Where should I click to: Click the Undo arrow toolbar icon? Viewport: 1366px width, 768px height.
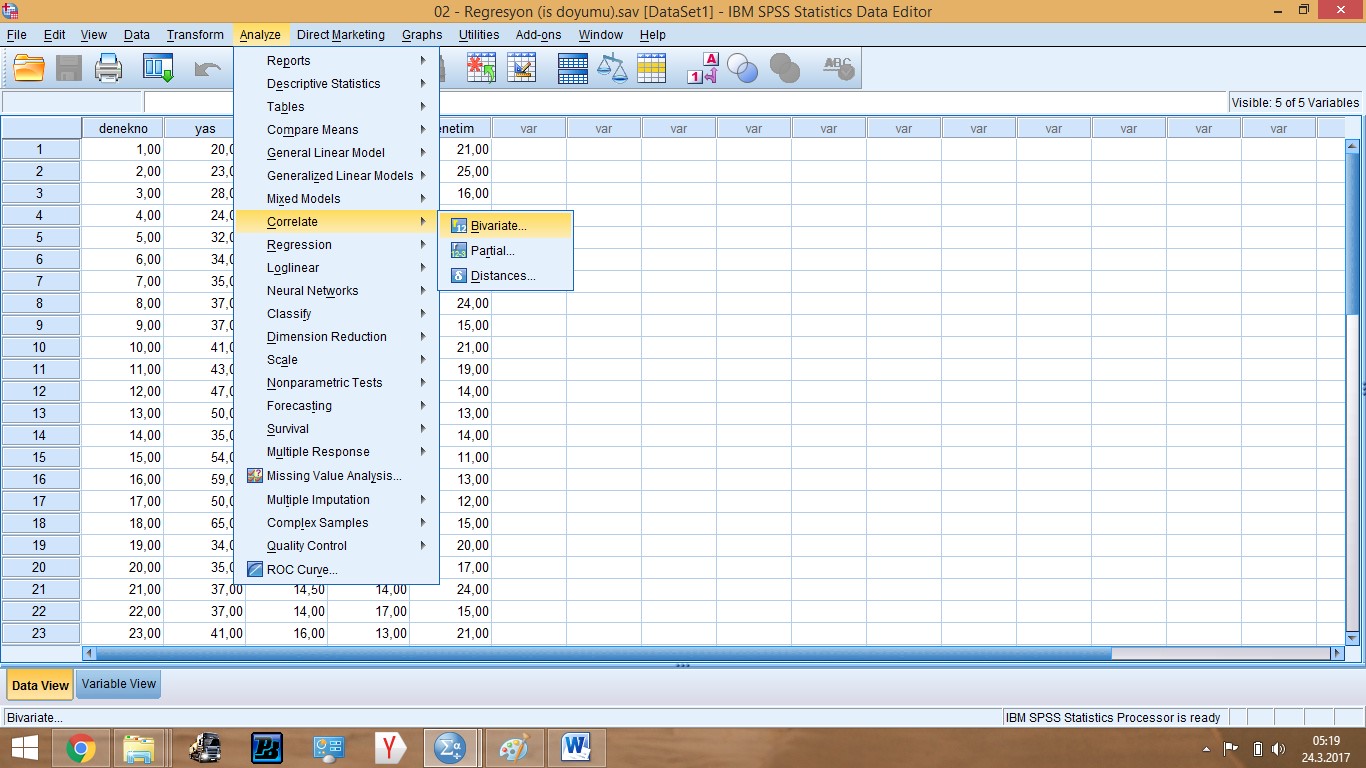pos(208,68)
